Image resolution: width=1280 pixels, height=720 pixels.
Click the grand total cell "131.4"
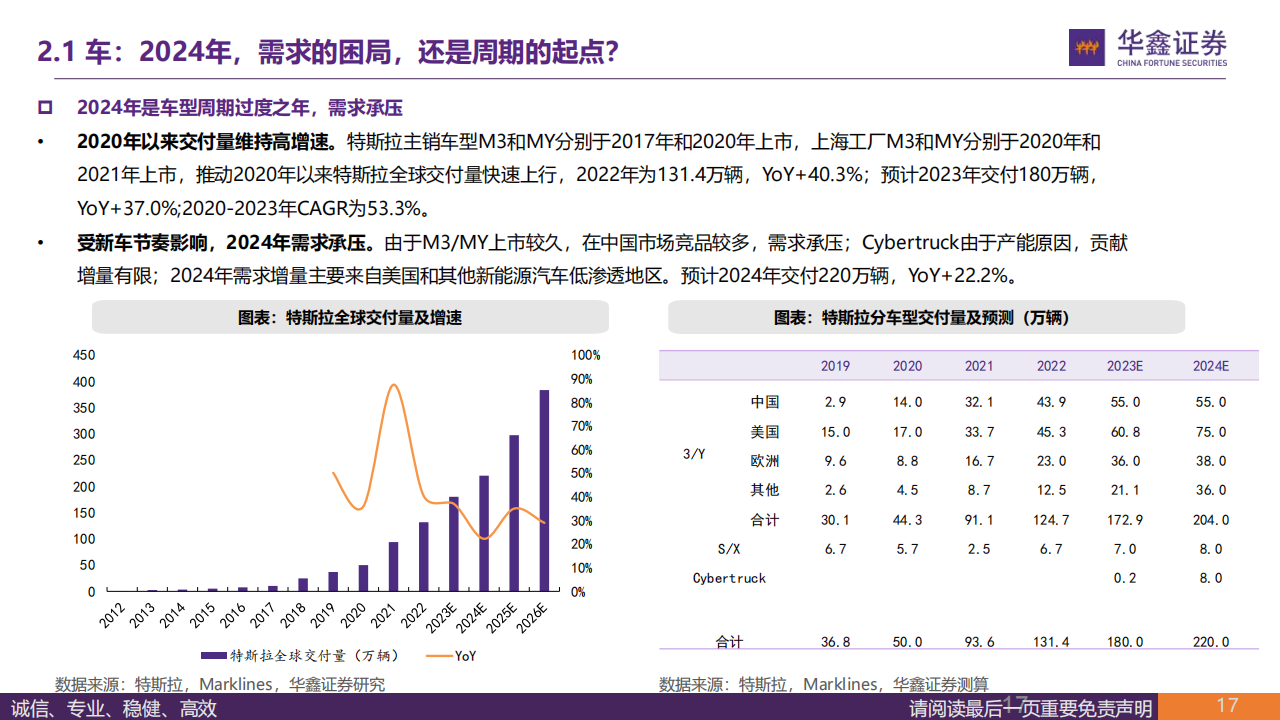(x=1052, y=642)
